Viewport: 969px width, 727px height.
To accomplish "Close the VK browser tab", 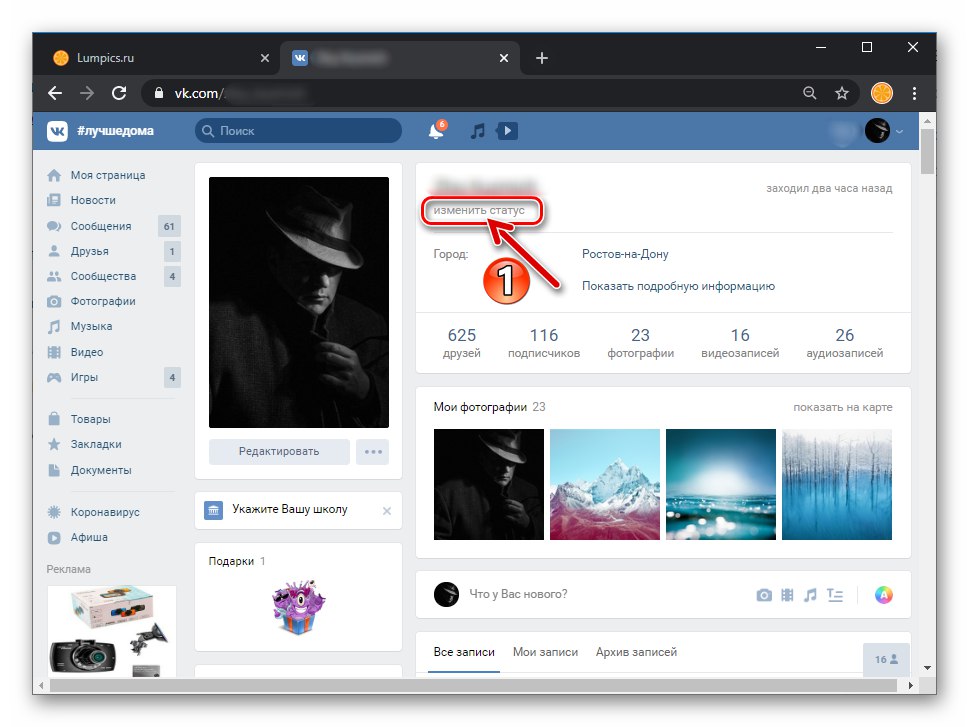I will pyautogui.click(x=504, y=58).
